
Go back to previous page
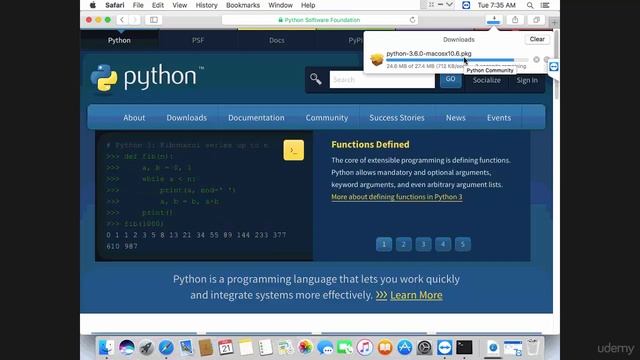click(x=122, y=20)
